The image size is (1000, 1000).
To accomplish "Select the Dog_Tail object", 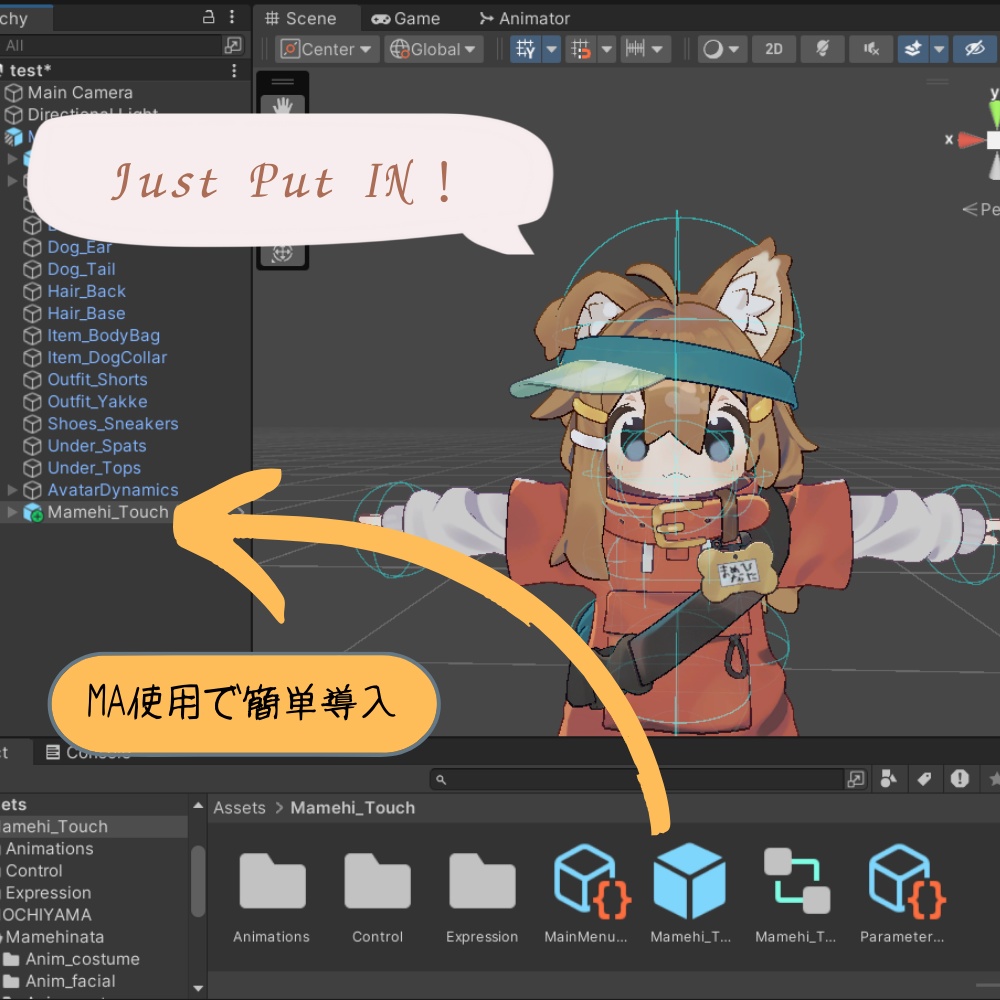I will point(81,269).
